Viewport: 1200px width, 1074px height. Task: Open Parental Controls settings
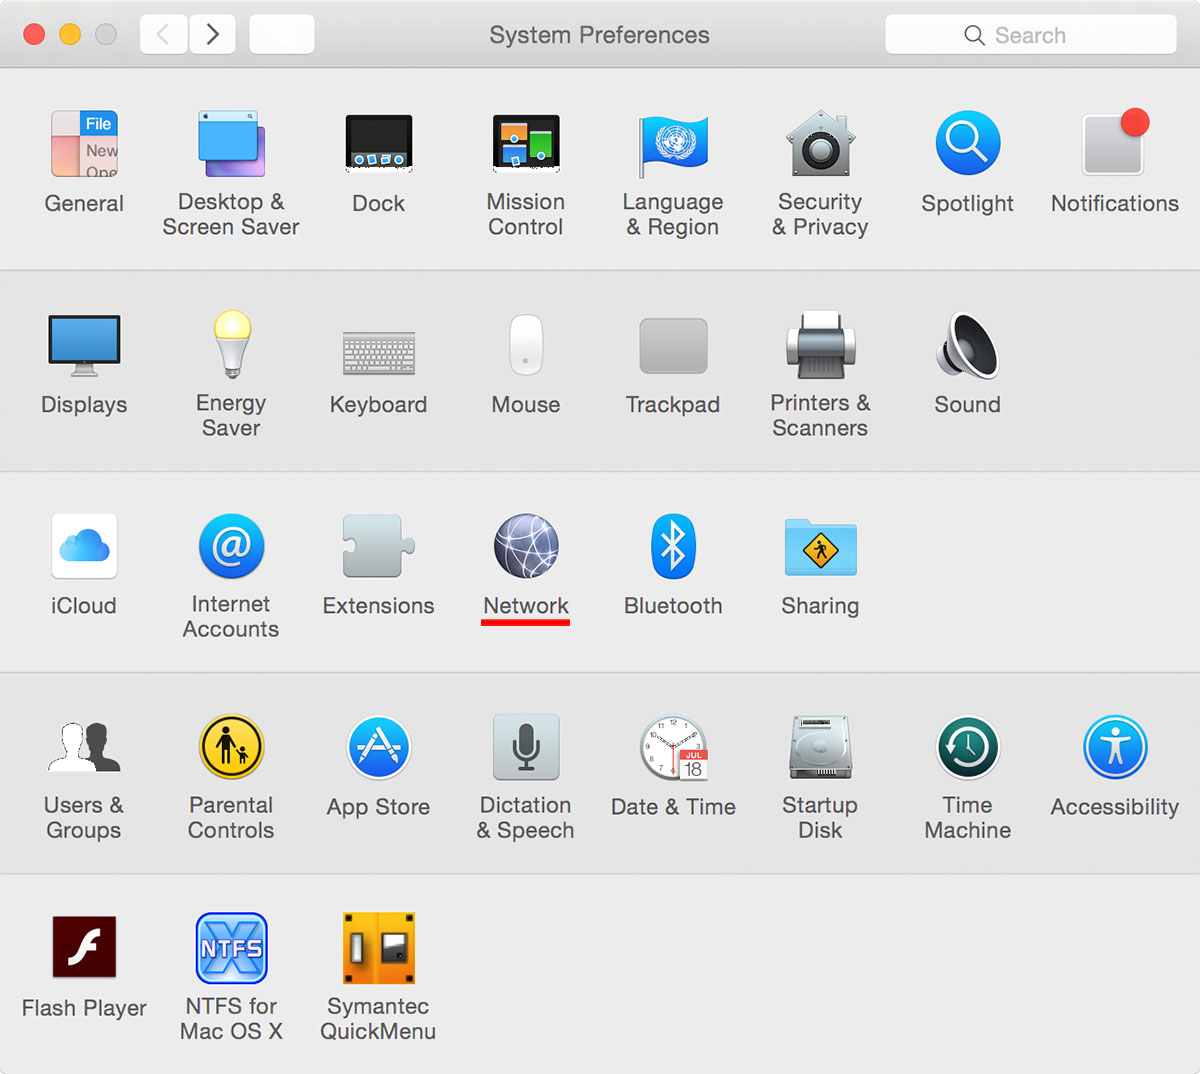(231, 748)
